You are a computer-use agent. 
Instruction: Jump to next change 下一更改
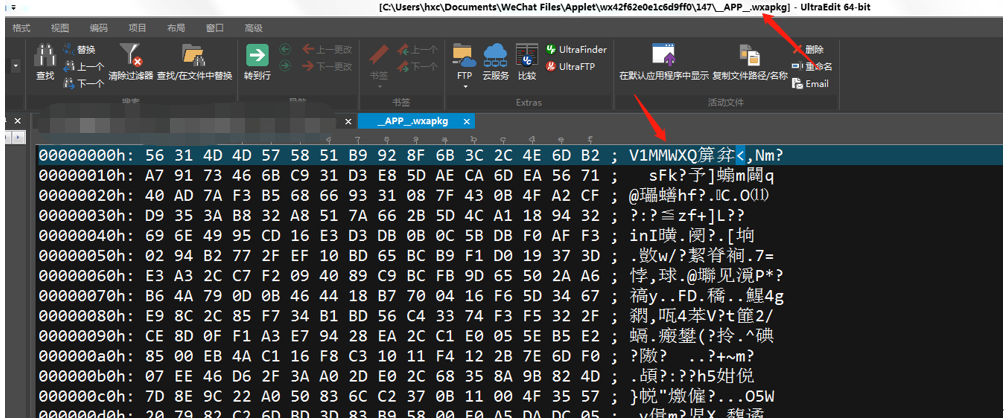point(327,66)
